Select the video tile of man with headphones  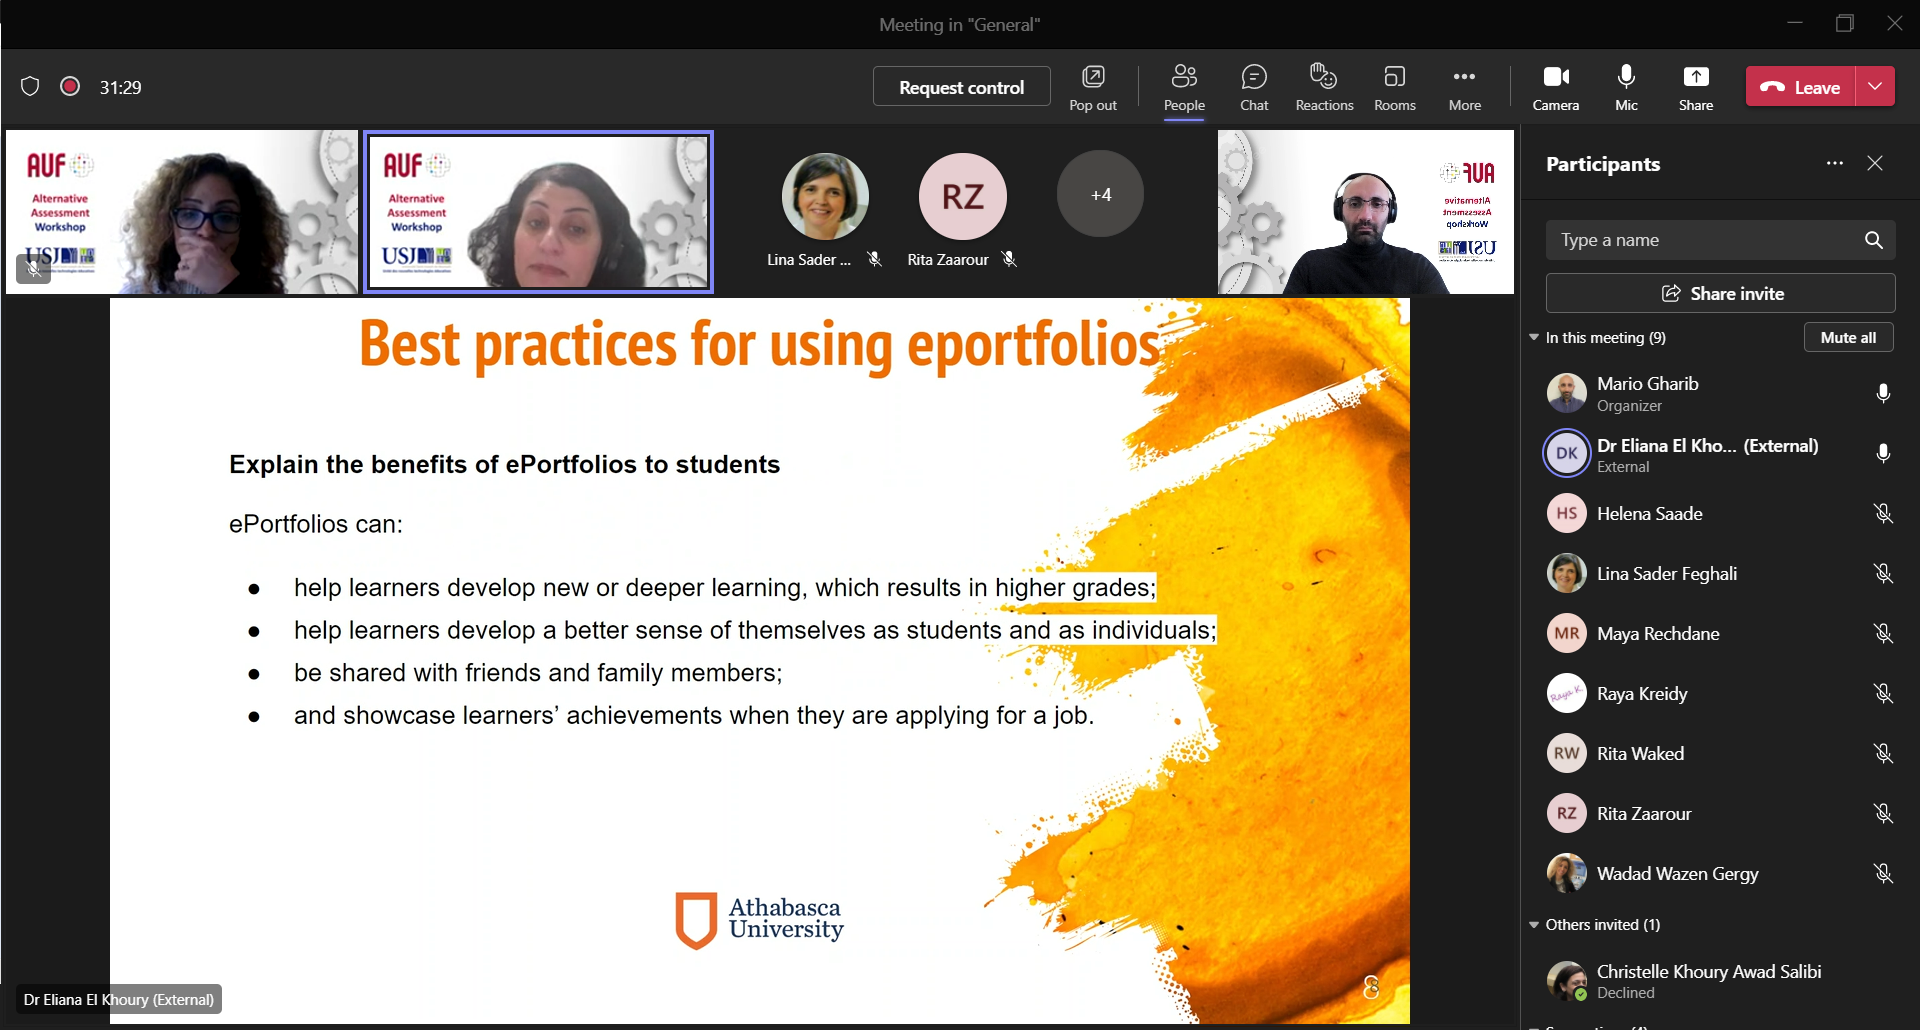[1365, 212]
